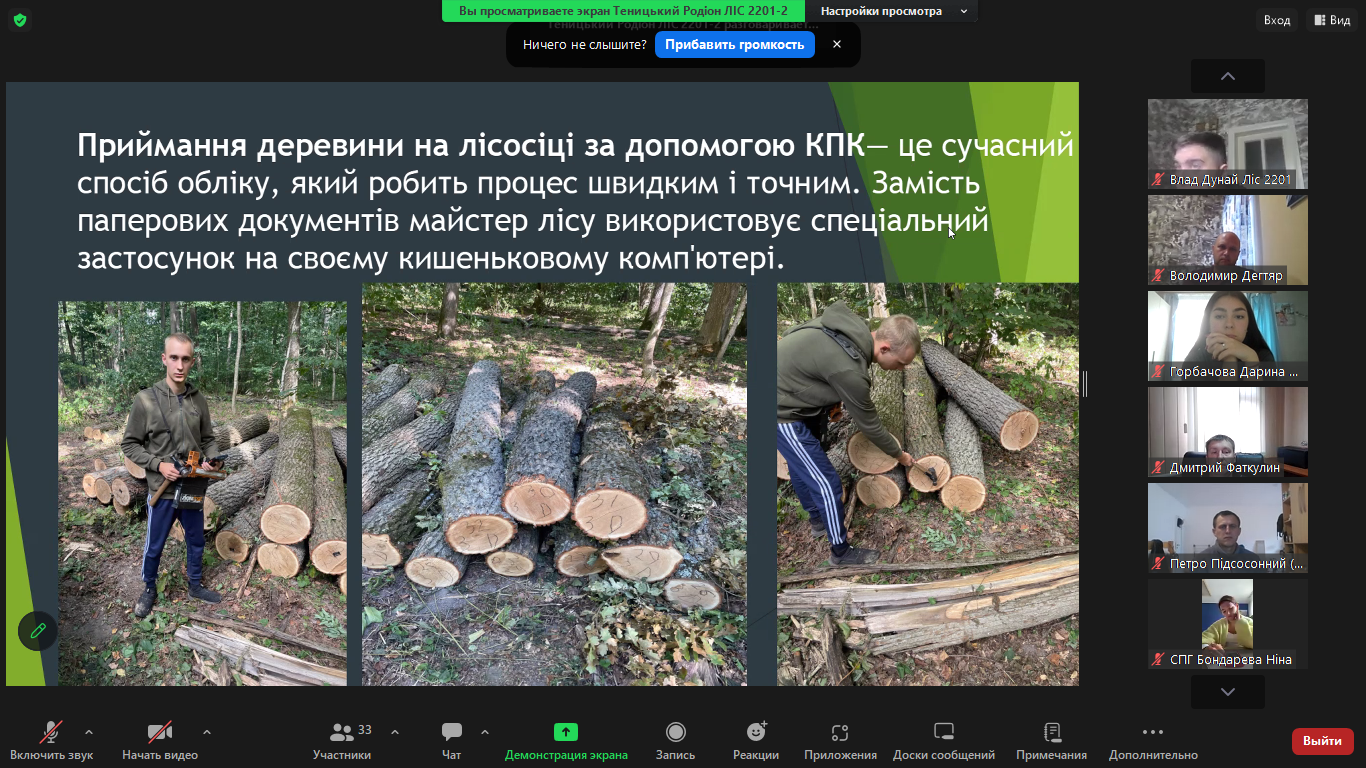
Task: Open Доски сообщений whiteboards
Action: point(944,740)
